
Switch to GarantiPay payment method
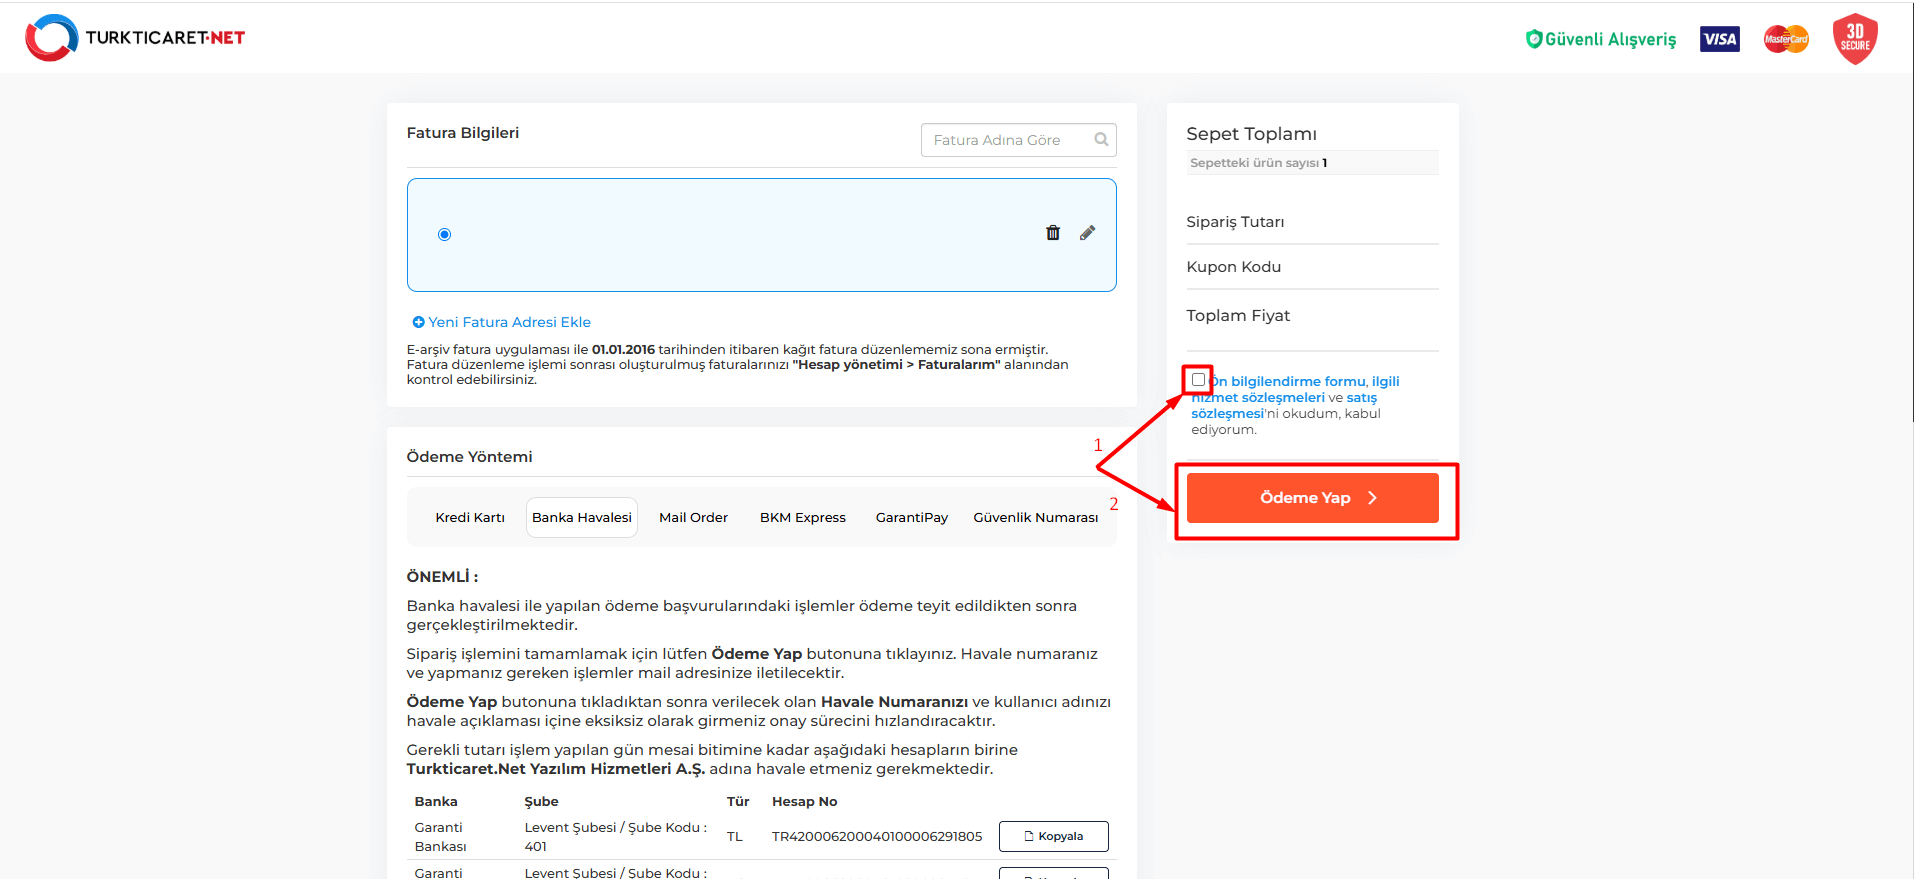coord(911,518)
